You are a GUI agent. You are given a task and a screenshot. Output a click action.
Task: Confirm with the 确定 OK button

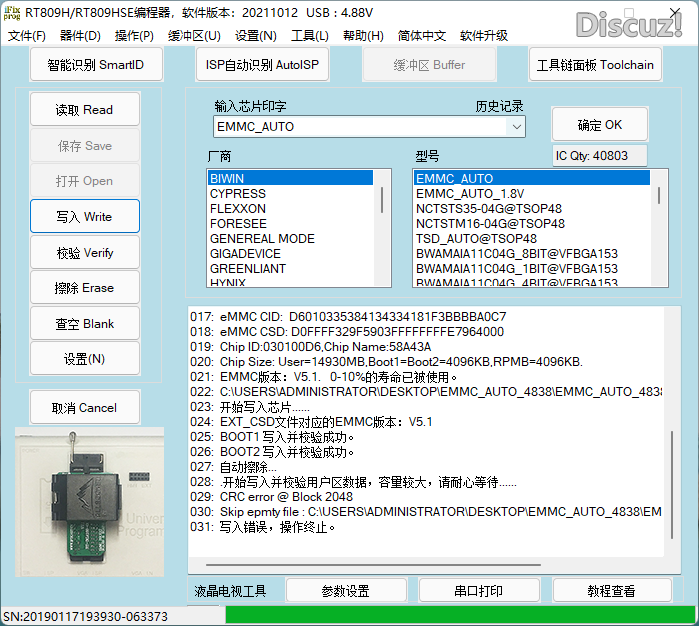599,125
